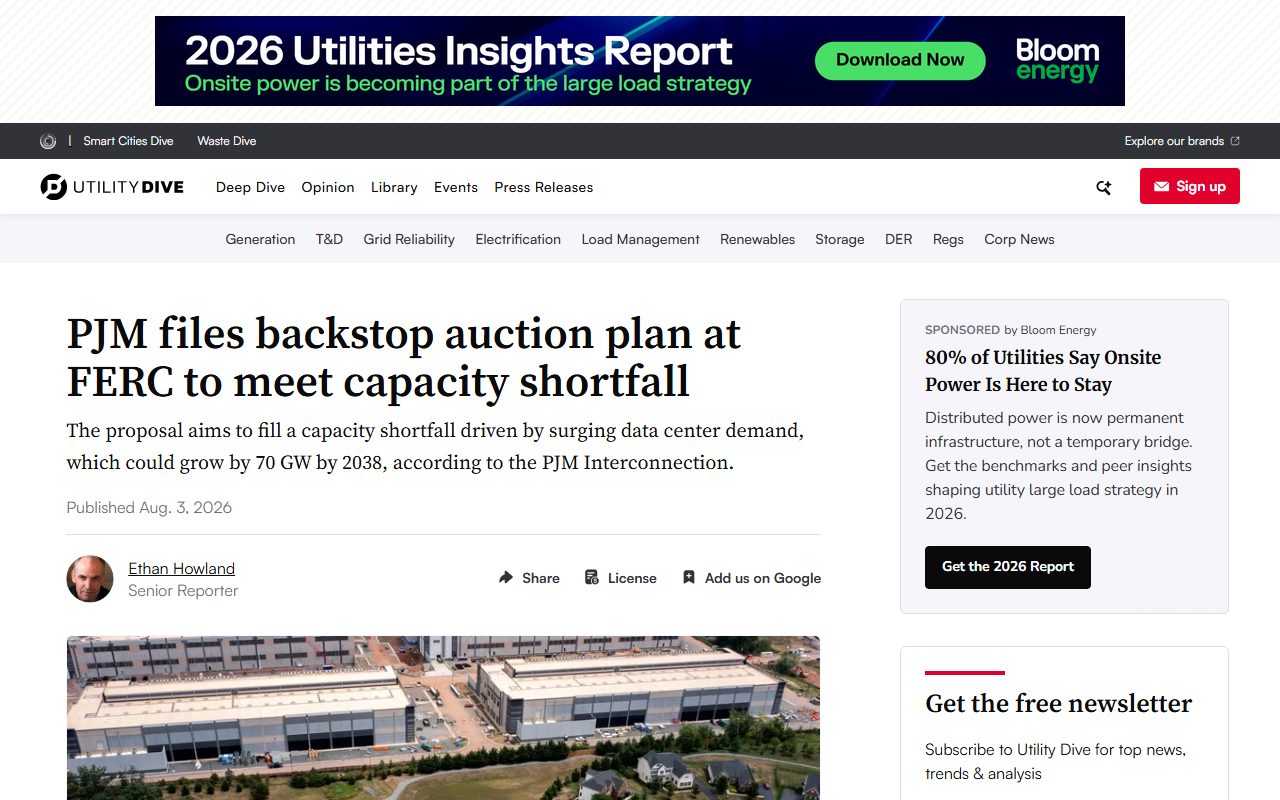Open the Smart Cities Dive link
Image resolution: width=1280 pixels, height=800 pixels.
pos(128,141)
